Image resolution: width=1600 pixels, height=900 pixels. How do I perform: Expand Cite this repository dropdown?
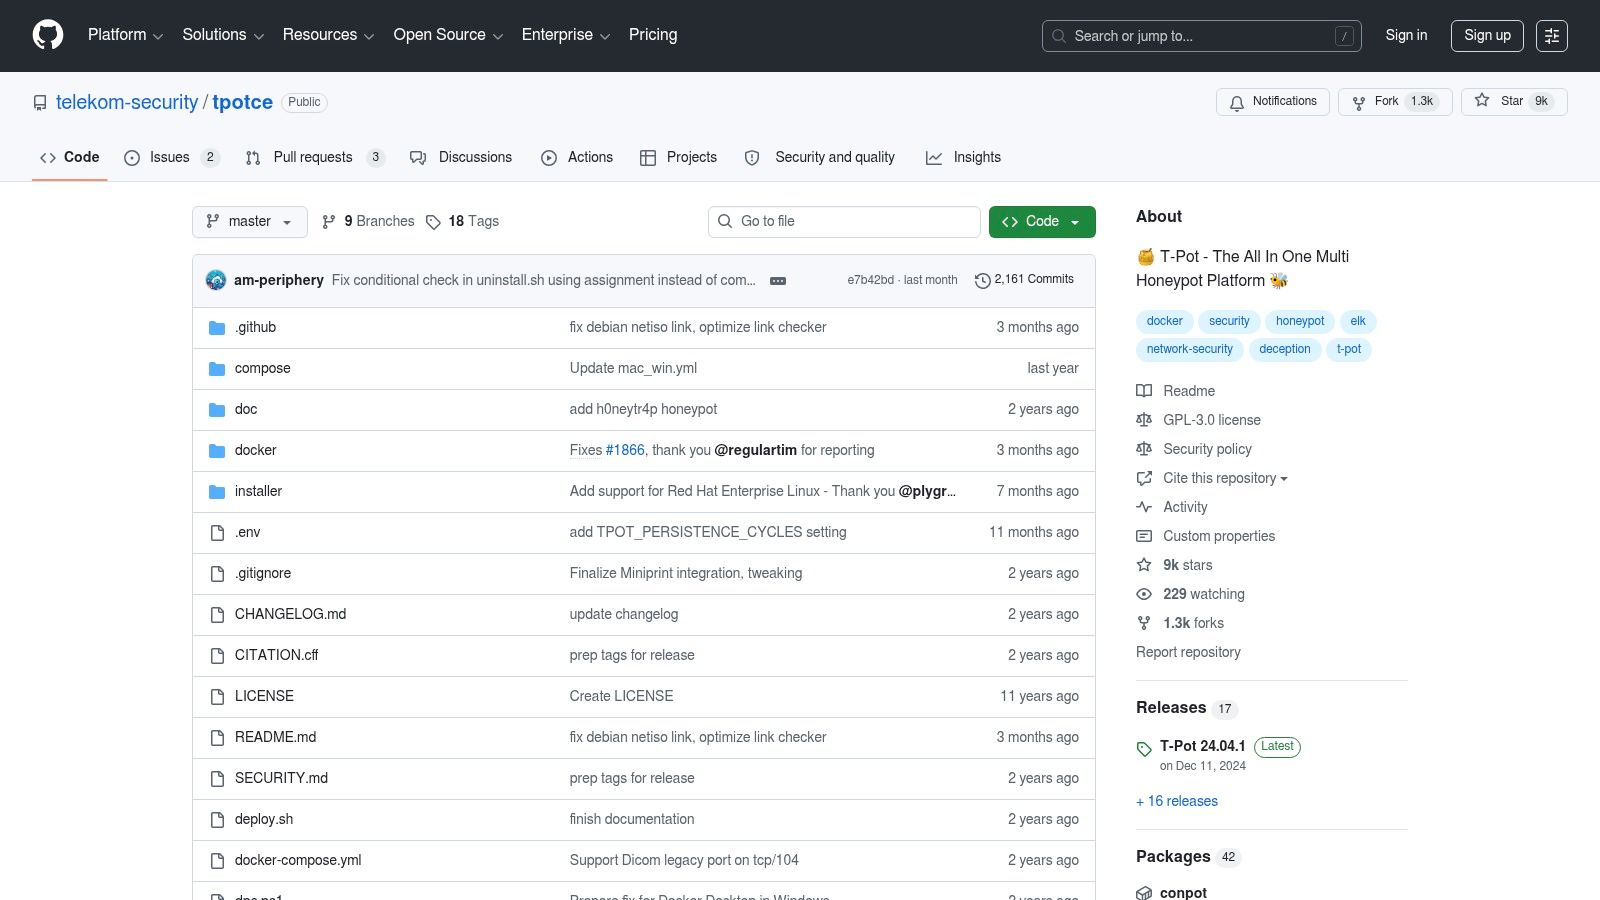point(1225,478)
